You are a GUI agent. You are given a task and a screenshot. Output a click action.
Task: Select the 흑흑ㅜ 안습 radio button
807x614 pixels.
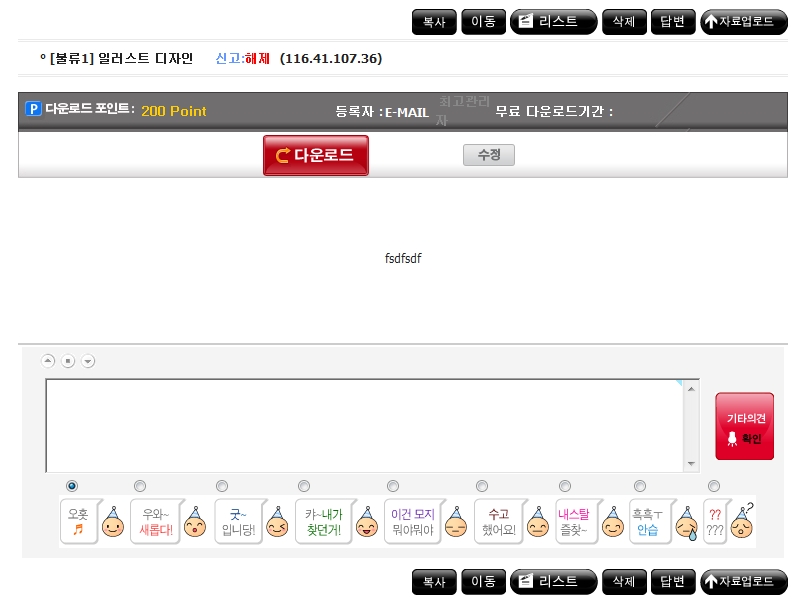640,486
